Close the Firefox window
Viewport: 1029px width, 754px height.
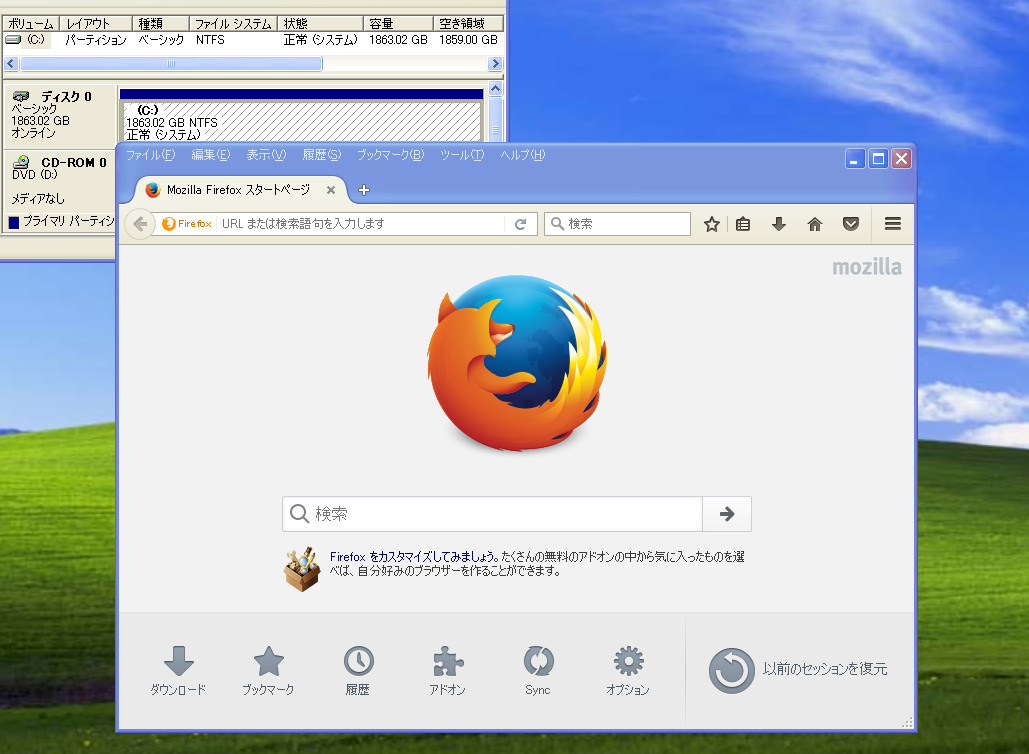coord(902,159)
